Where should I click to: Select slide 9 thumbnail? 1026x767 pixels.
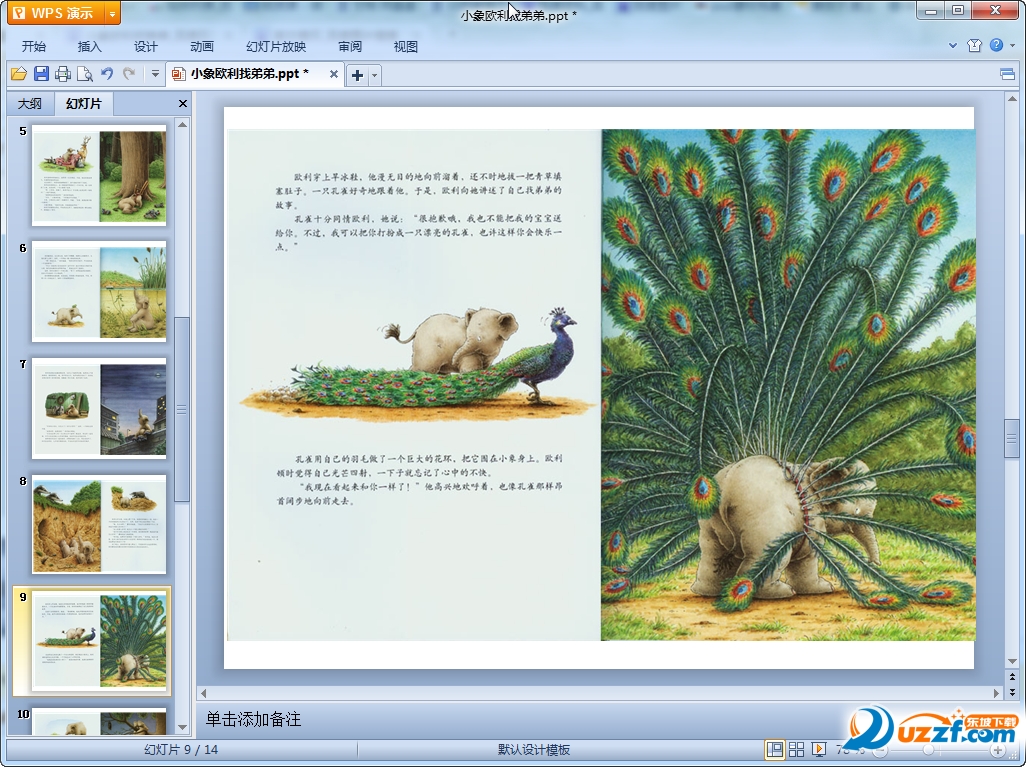click(x=99, y=641)
